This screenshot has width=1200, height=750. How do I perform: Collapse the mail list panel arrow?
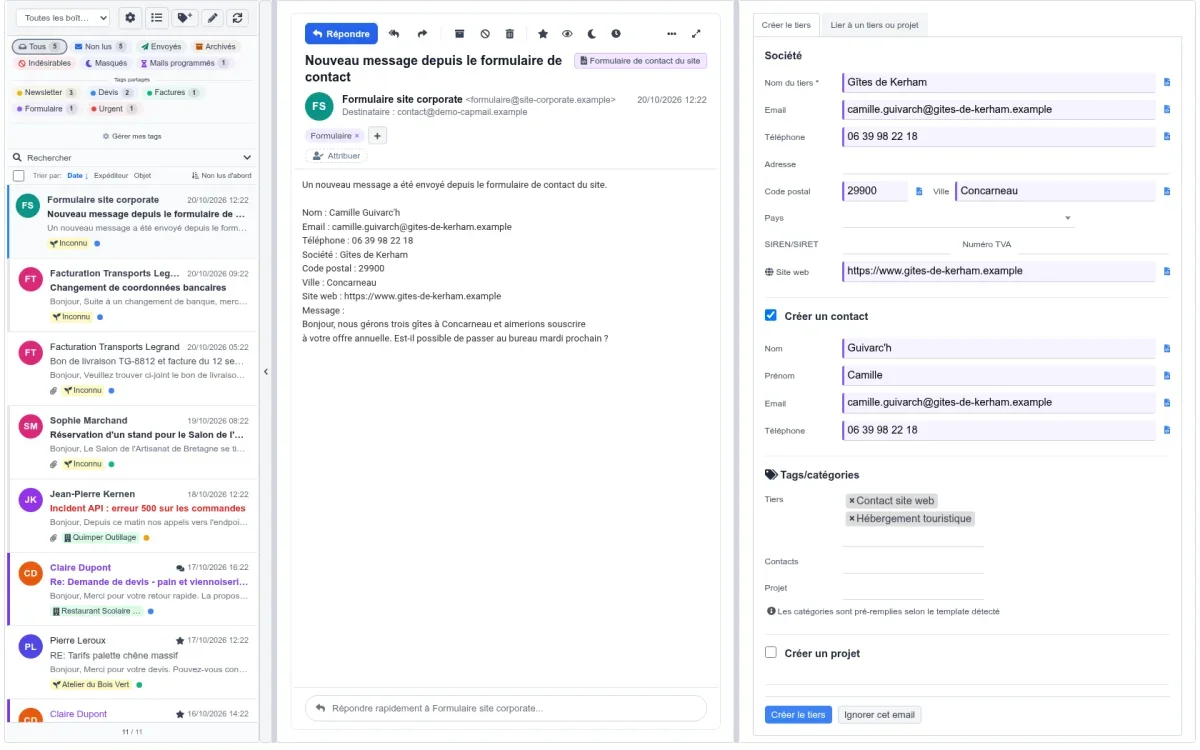click(x=266, y=371)
